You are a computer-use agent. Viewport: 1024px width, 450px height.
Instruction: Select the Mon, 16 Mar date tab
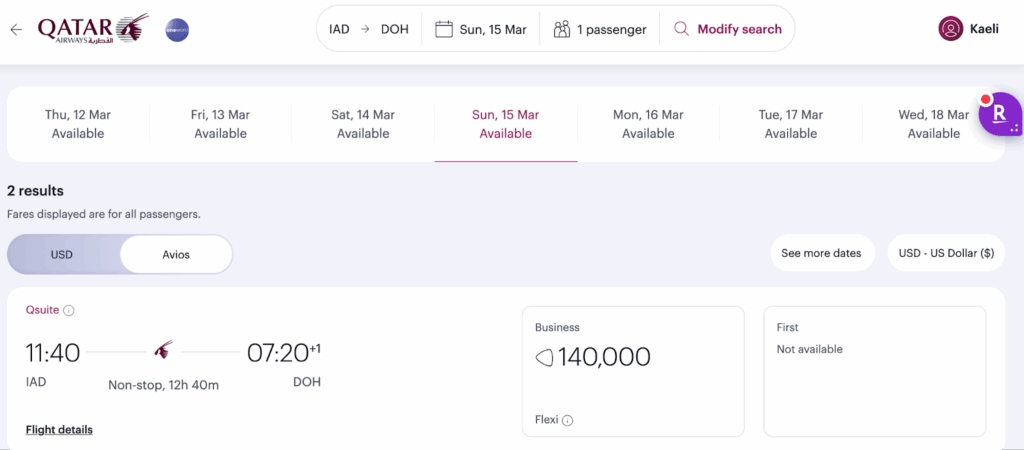click(x=648, y=124)
